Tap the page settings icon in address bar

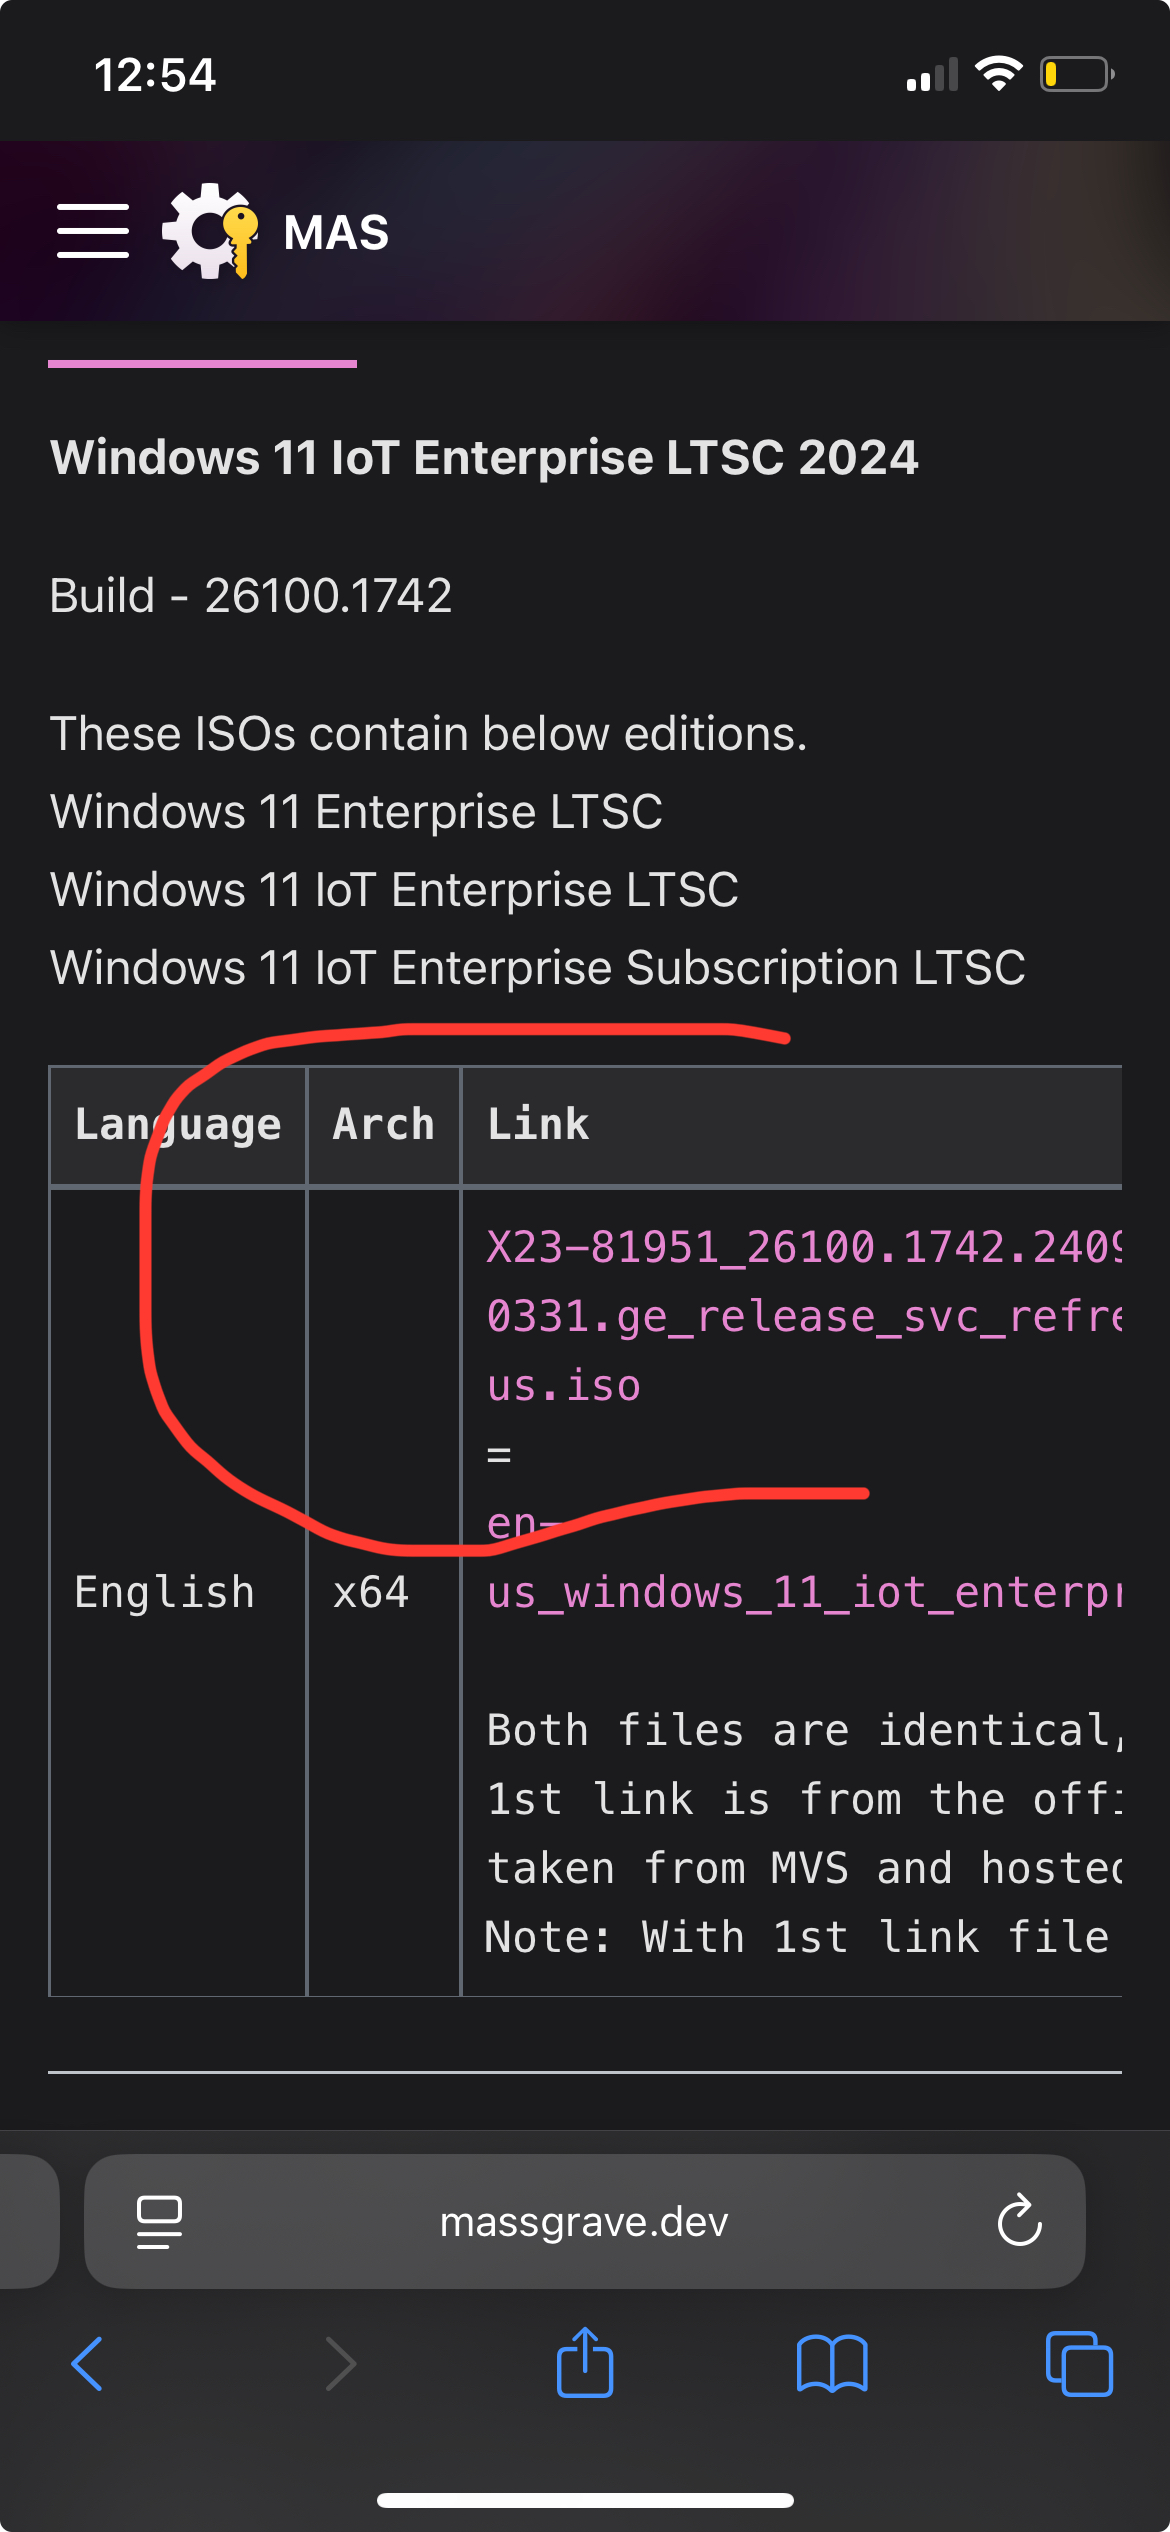(x=159, y=2222)
